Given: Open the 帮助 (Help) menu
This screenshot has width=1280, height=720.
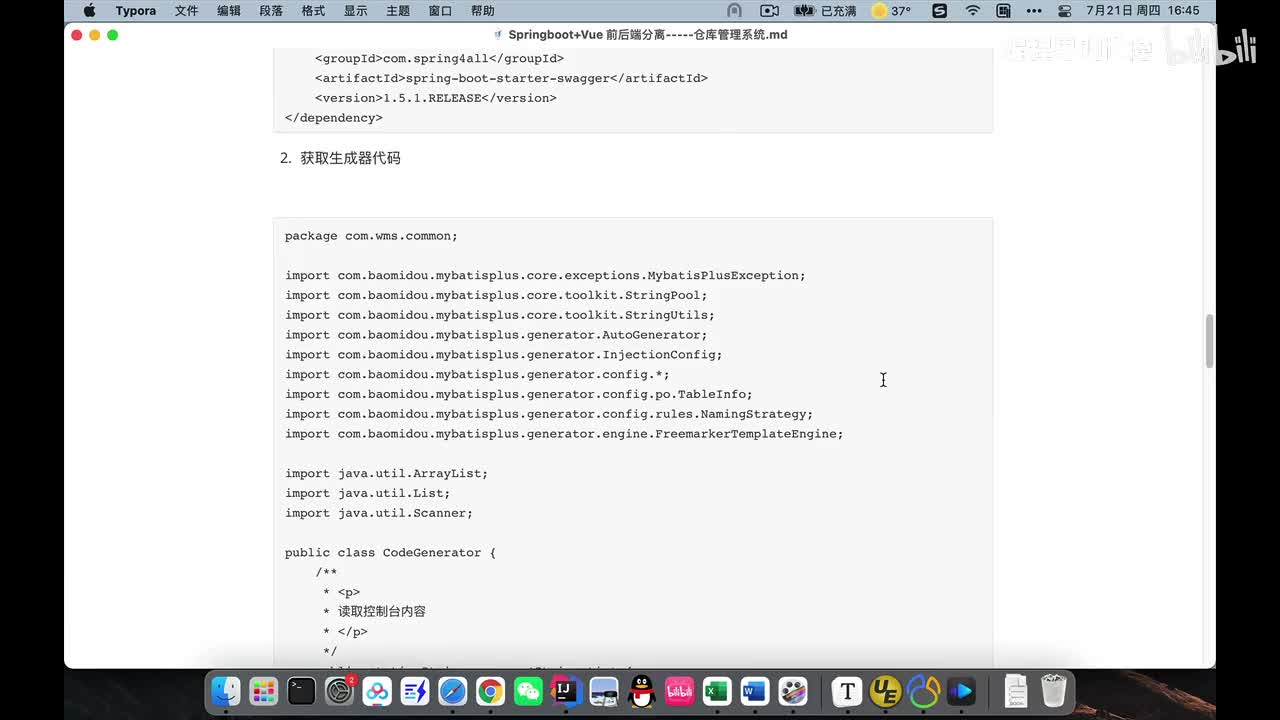Looking at the screenshot, I should [x=482, y=11].
